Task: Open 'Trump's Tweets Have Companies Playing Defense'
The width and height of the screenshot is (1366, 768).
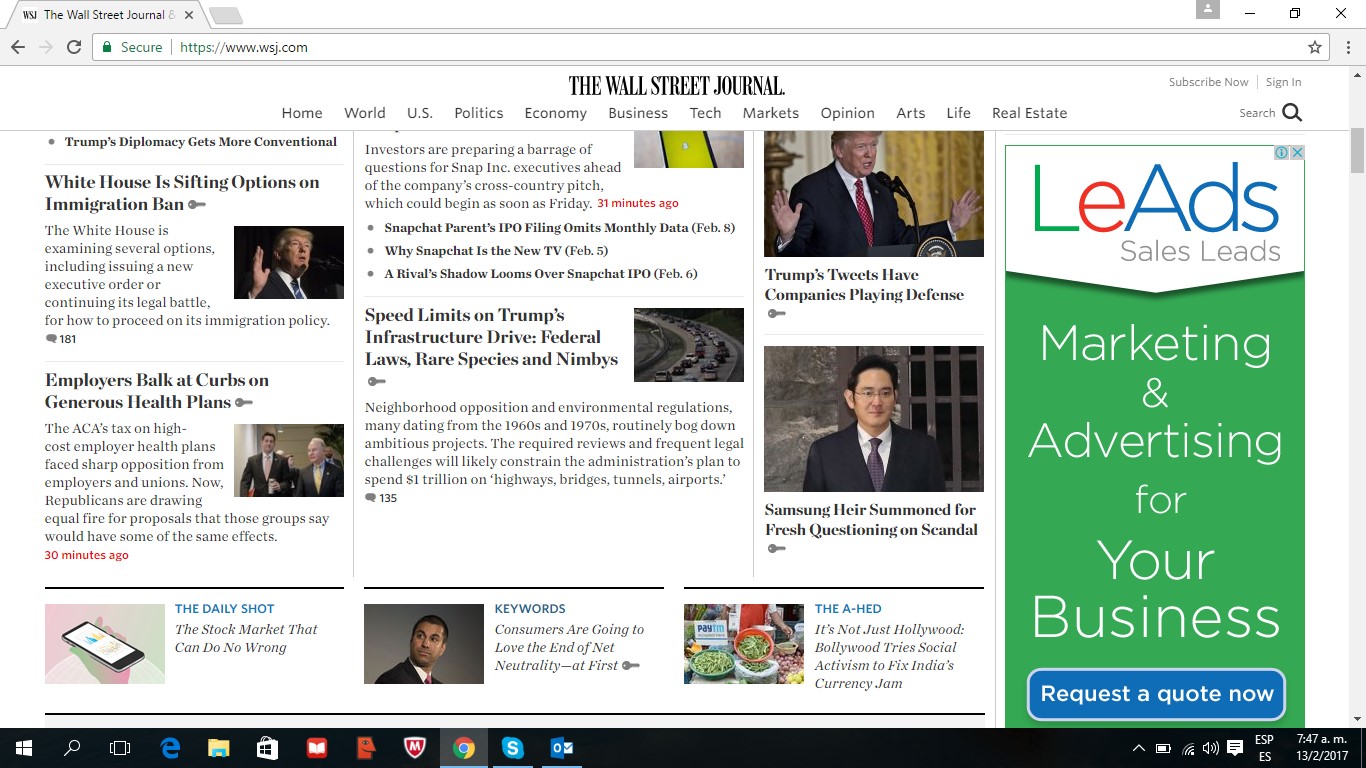Action: pos(864,285)
